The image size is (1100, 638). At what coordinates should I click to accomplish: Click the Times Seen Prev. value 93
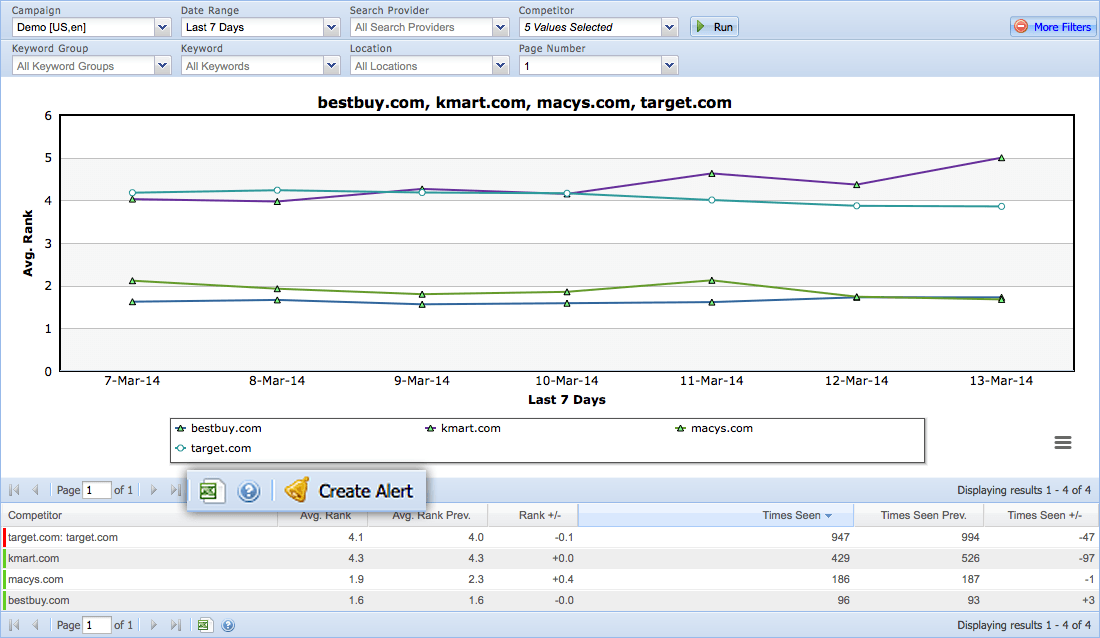[972, 600]
